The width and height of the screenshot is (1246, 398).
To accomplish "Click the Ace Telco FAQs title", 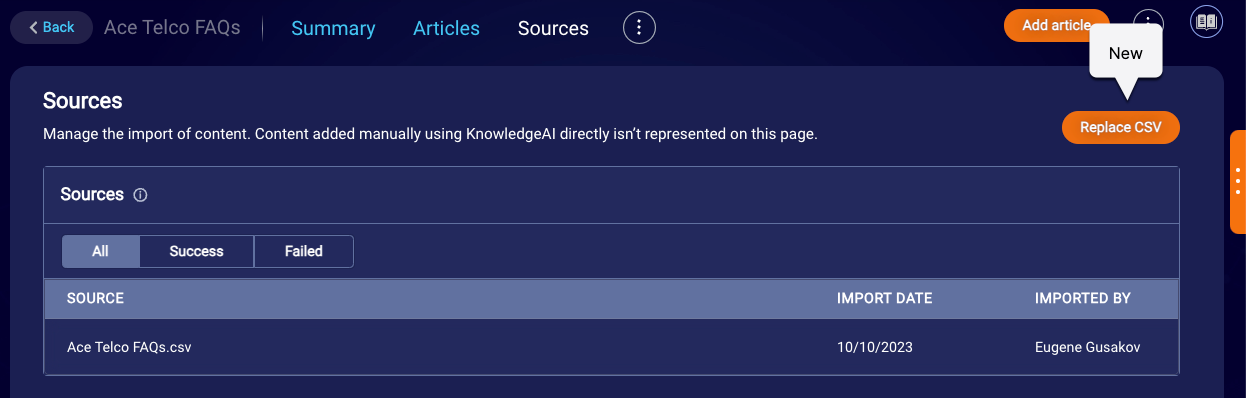I will pyautogui.click(x=172, y=27).
